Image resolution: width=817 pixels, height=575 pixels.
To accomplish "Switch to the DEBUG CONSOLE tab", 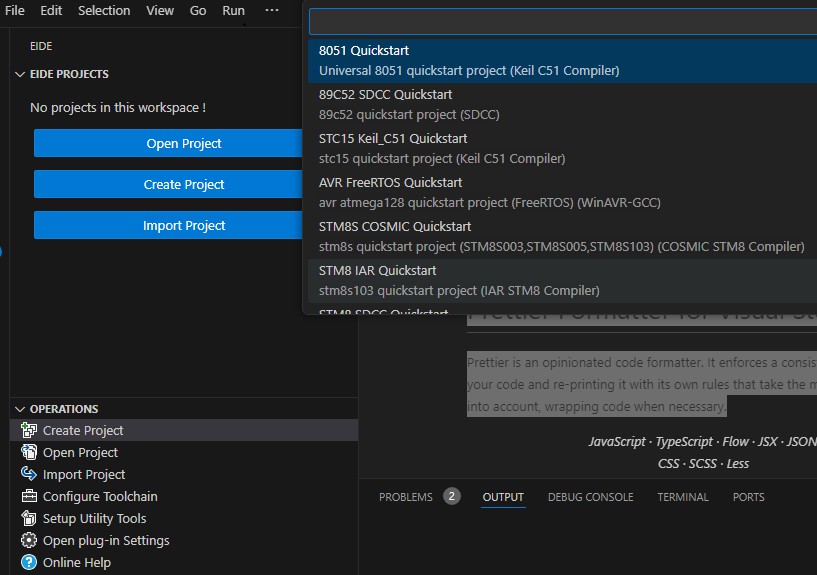I will [590, 497].
